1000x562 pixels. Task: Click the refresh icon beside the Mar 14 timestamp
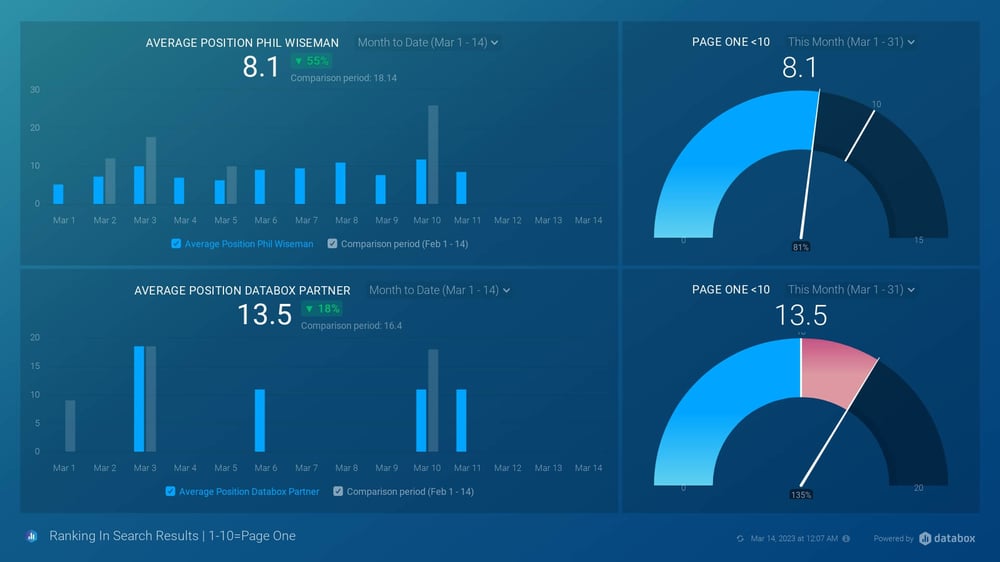coord(740,539)
